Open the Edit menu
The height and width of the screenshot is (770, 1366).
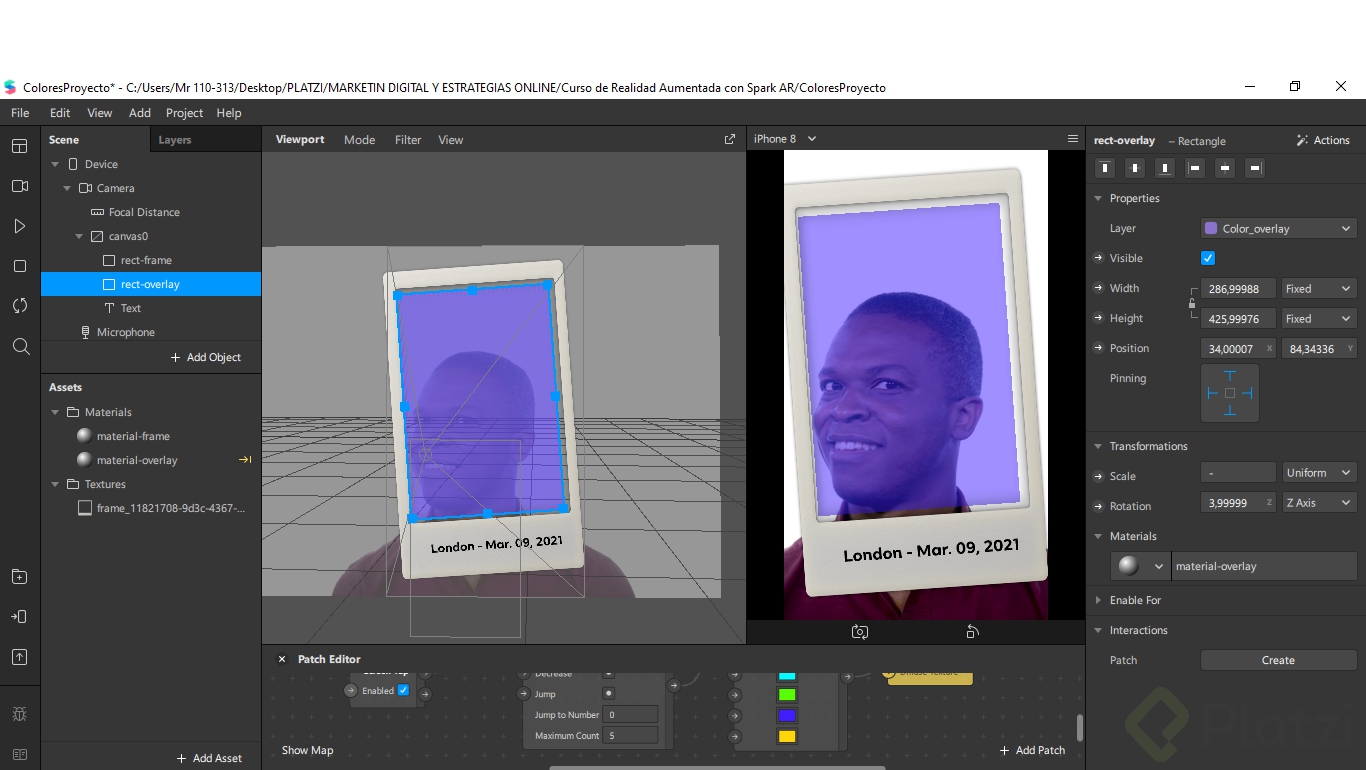click(x=60, y=113)
